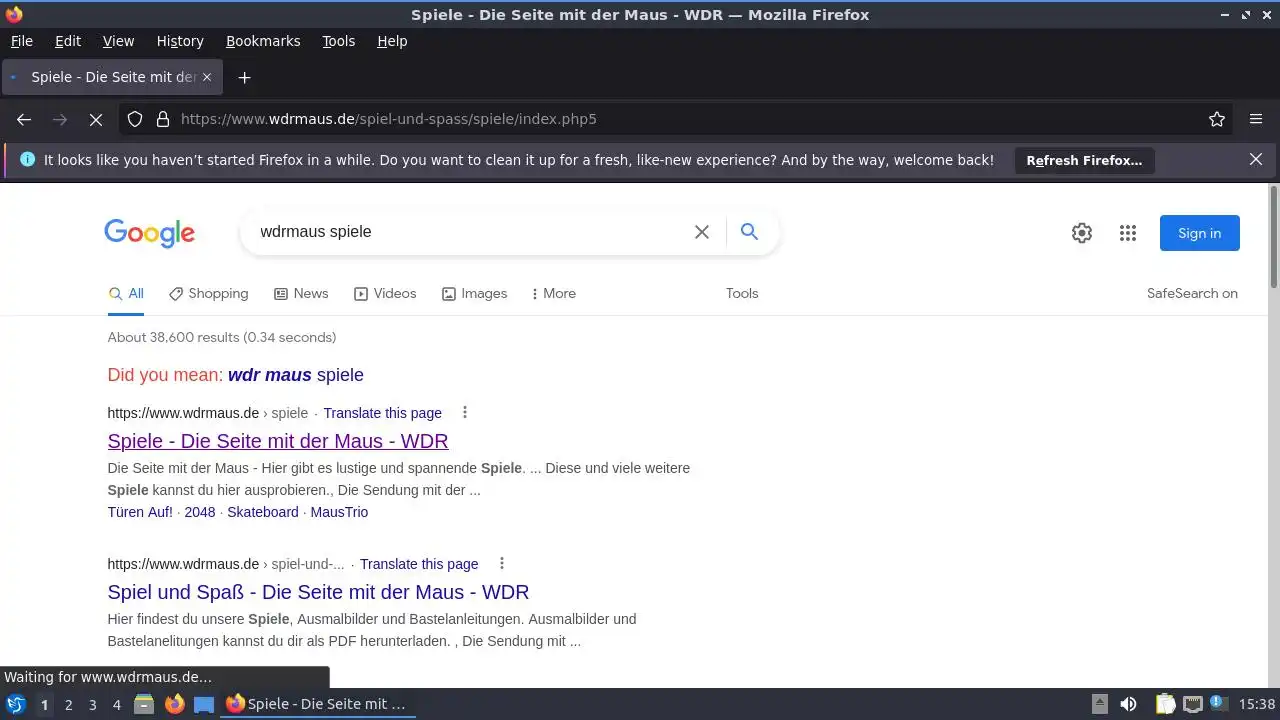The width and height of the screenshot is (1280, 720).
Task: Click the Refresh Firefox button
Action: pos(1084,160)
